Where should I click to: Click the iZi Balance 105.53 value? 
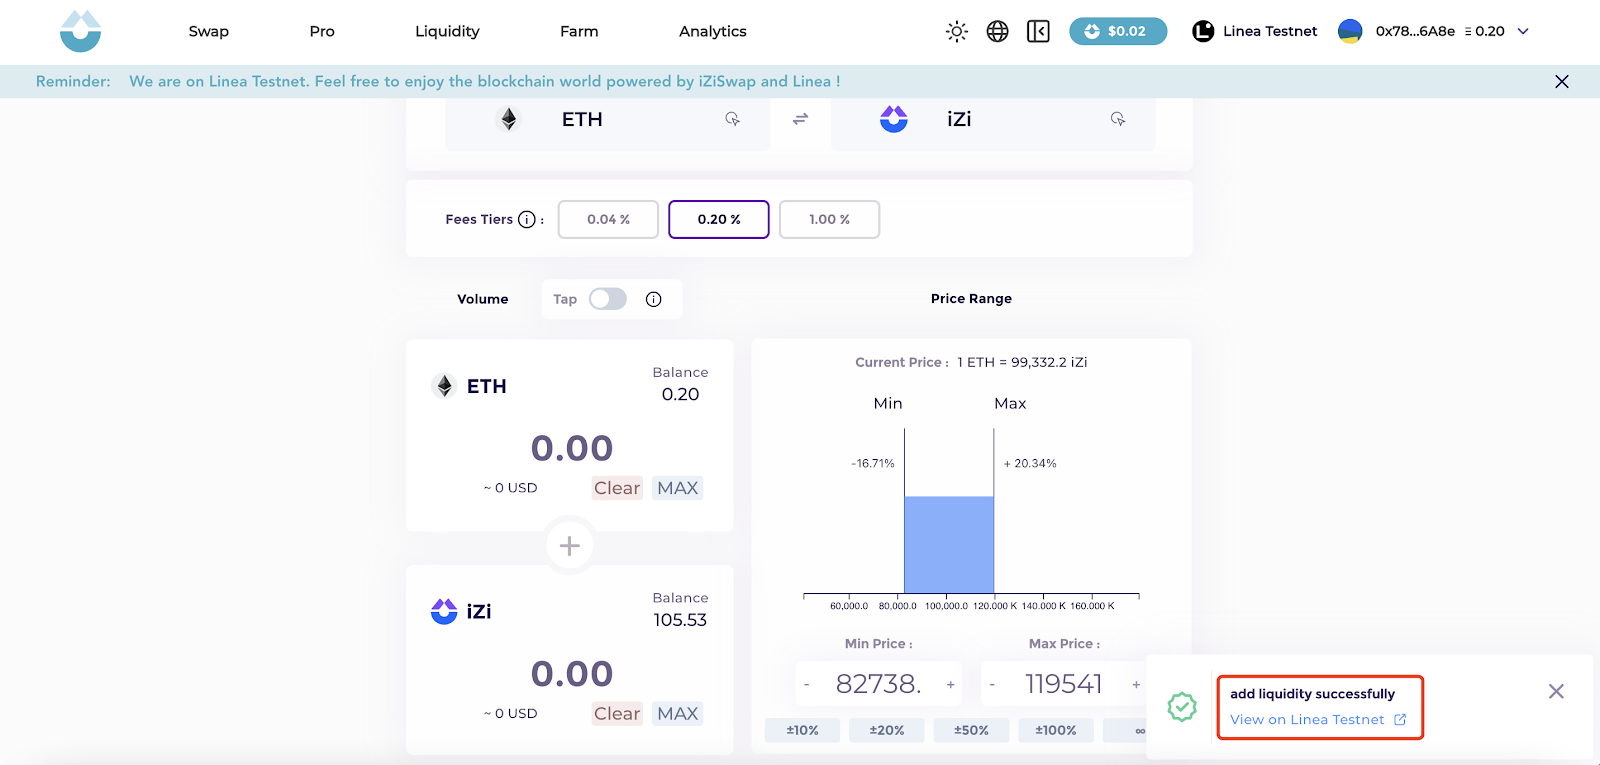pos(680,620)
